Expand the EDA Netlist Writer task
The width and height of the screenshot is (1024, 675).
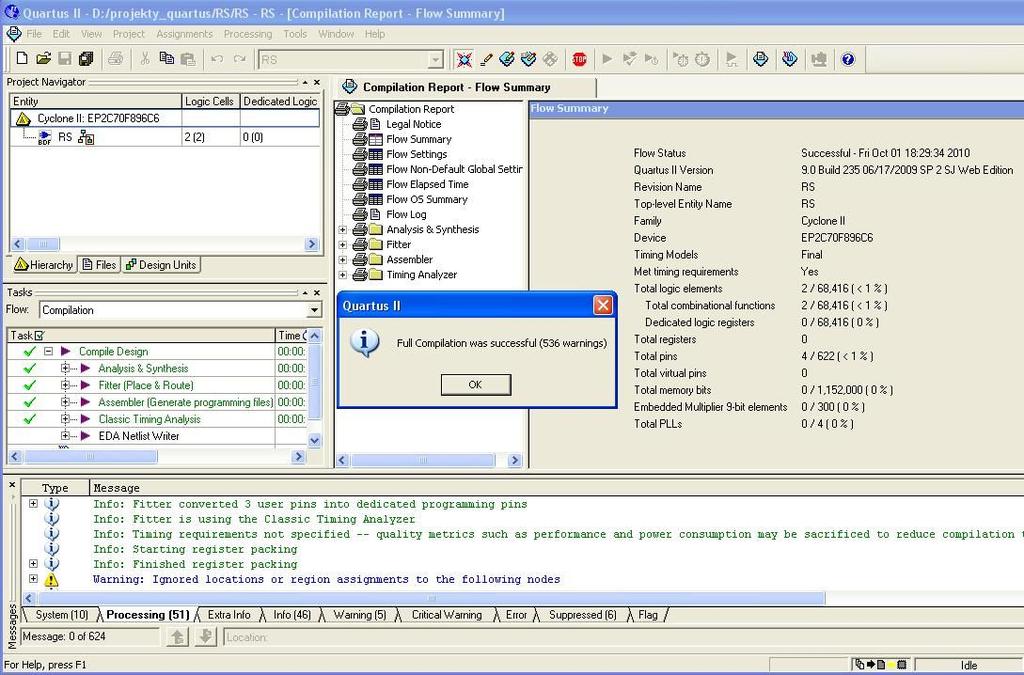65,435
